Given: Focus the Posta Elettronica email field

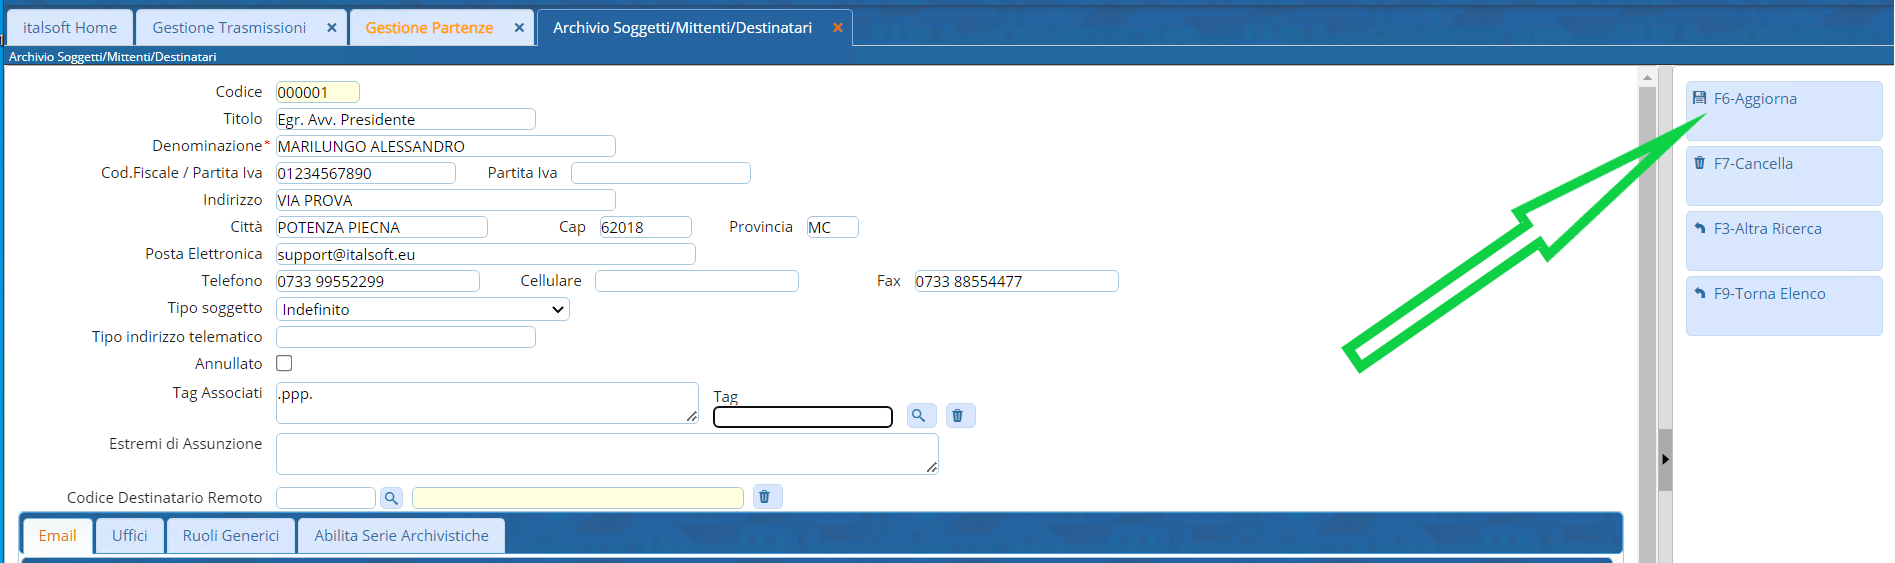Looking at the screenshot, I should click(485, 255).
